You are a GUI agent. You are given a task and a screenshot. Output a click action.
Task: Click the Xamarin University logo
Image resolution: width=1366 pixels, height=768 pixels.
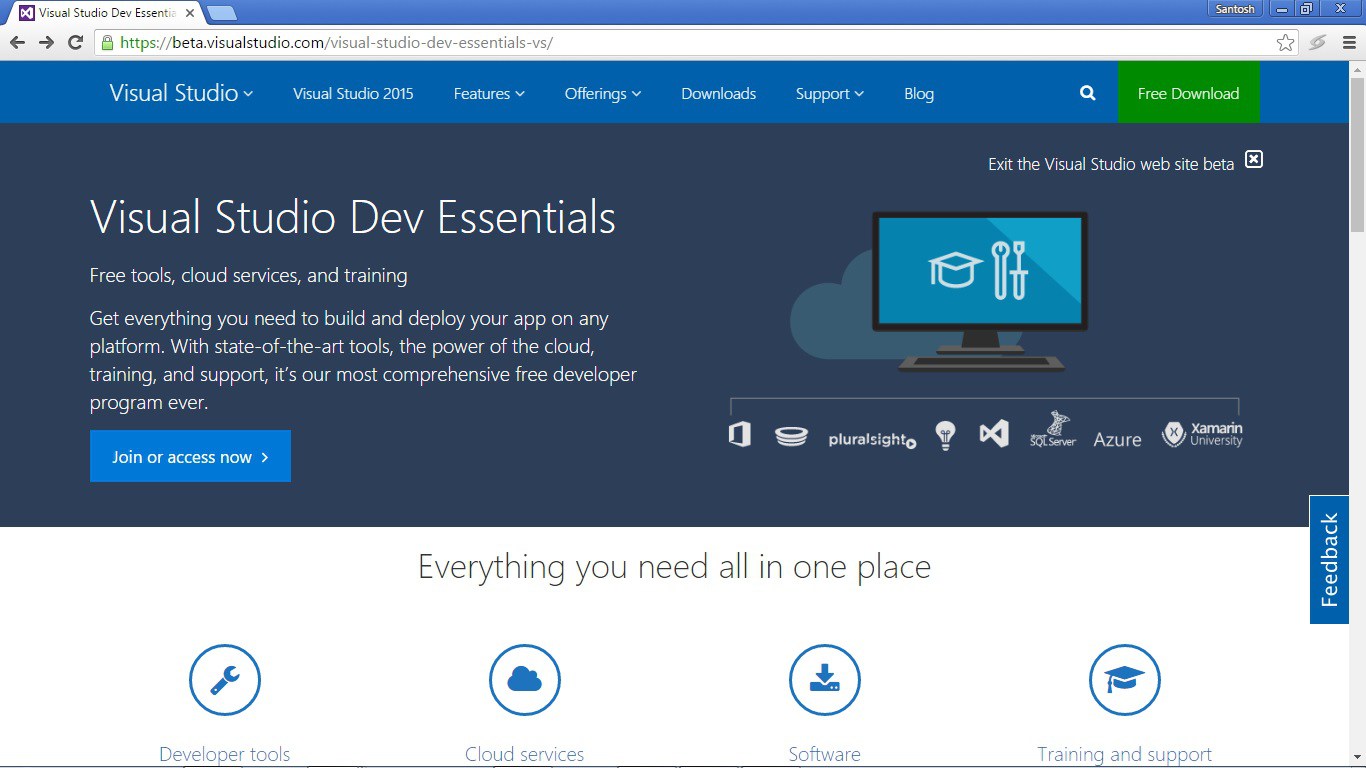[1202, 434]
